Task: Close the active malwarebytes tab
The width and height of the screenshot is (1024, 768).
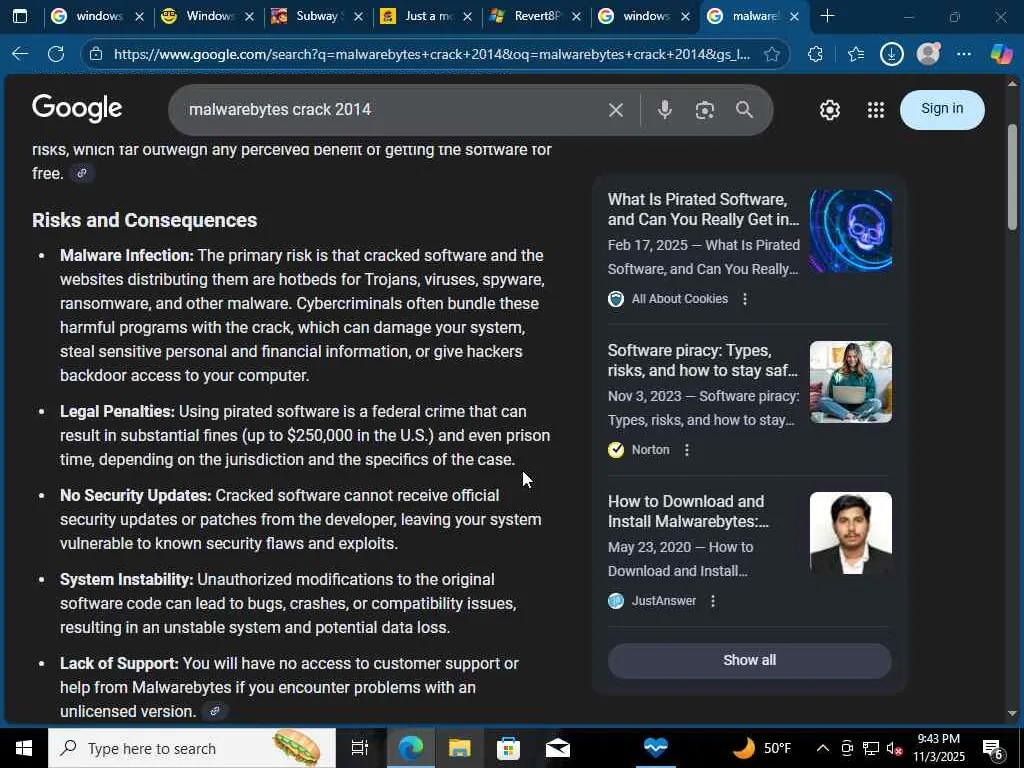Action: 794,16
